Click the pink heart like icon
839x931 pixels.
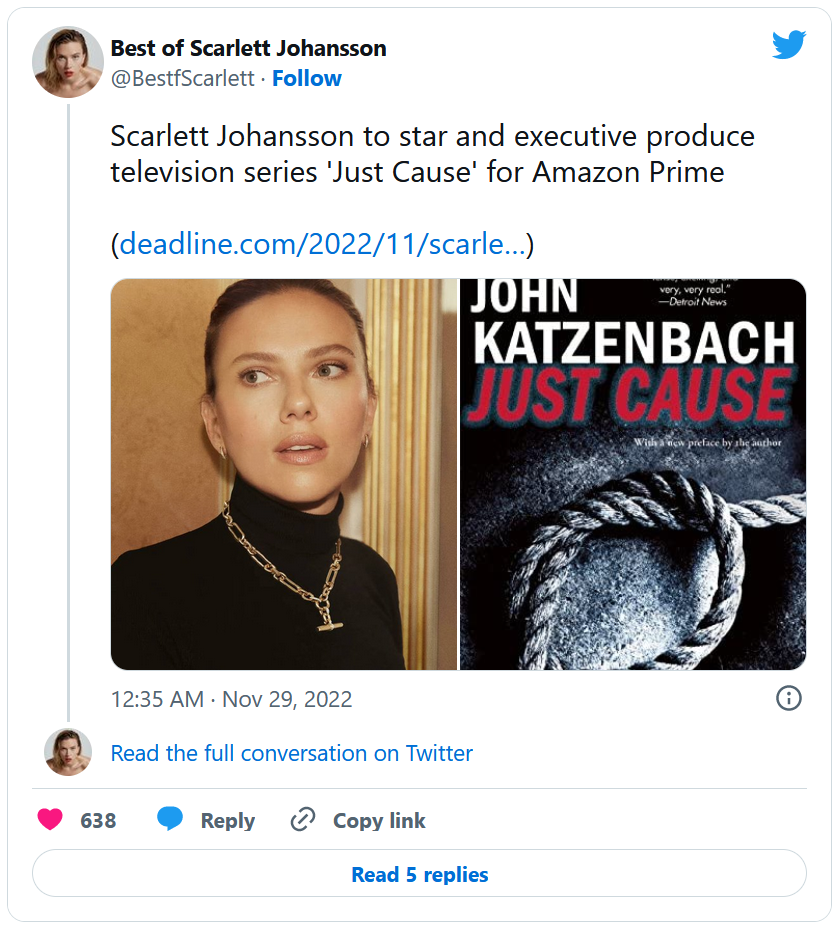point(50,820)
